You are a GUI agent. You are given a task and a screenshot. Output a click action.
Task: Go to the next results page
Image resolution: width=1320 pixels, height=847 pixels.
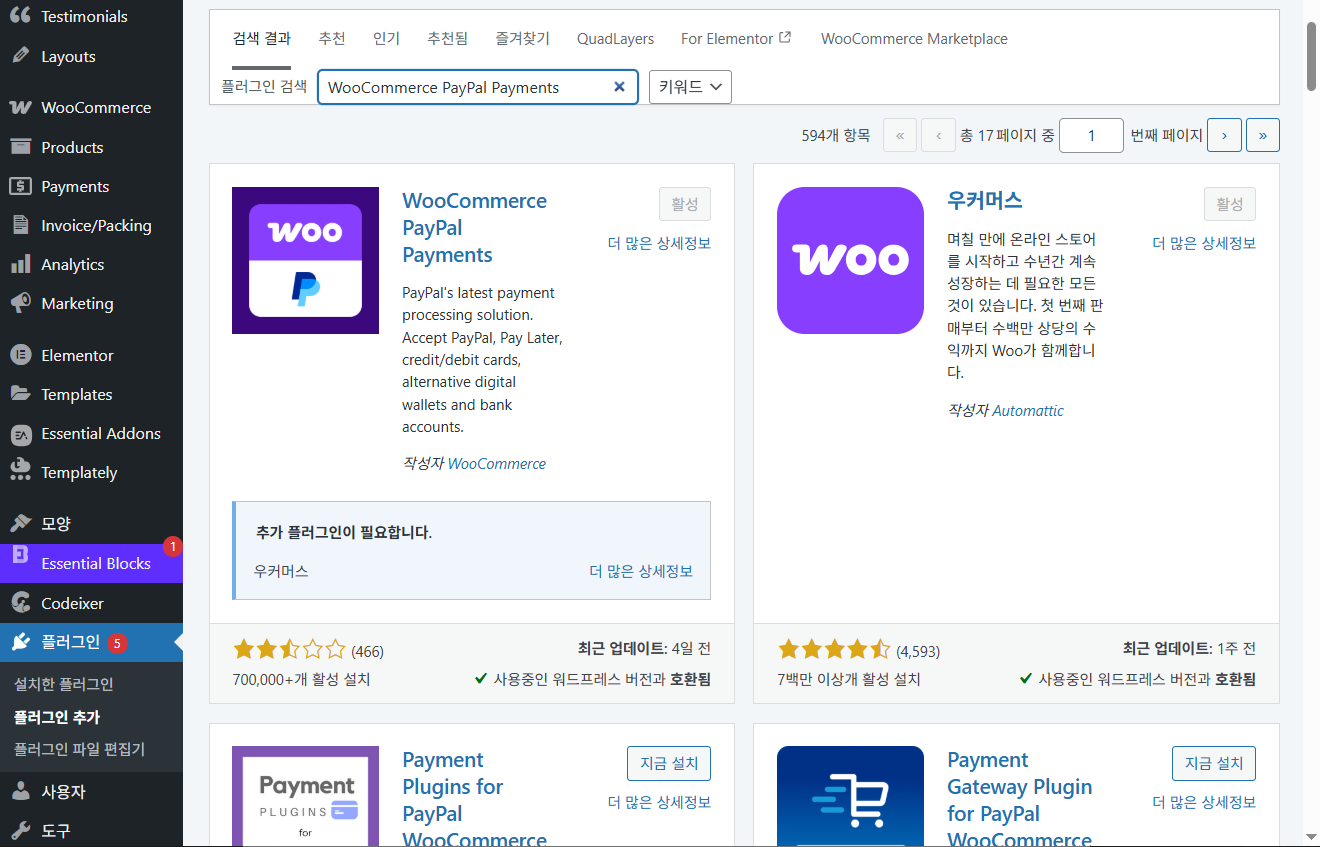1225,135
